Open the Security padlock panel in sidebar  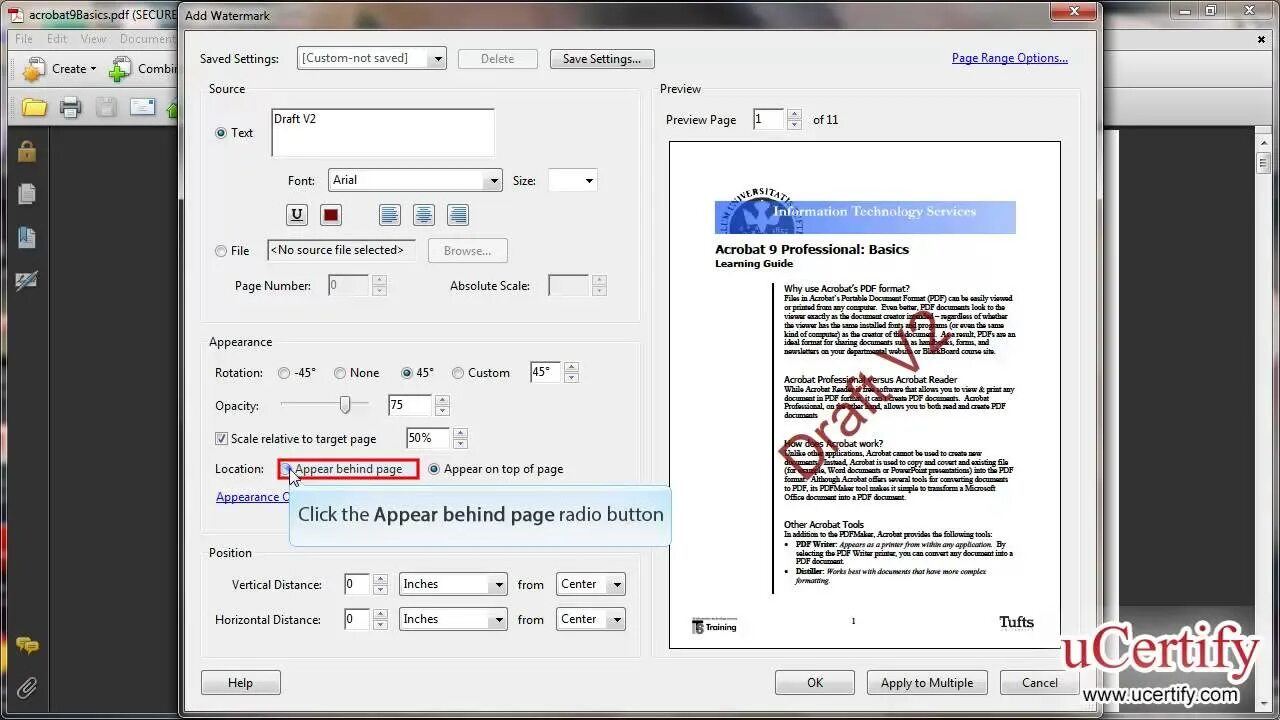pos(26,151)
